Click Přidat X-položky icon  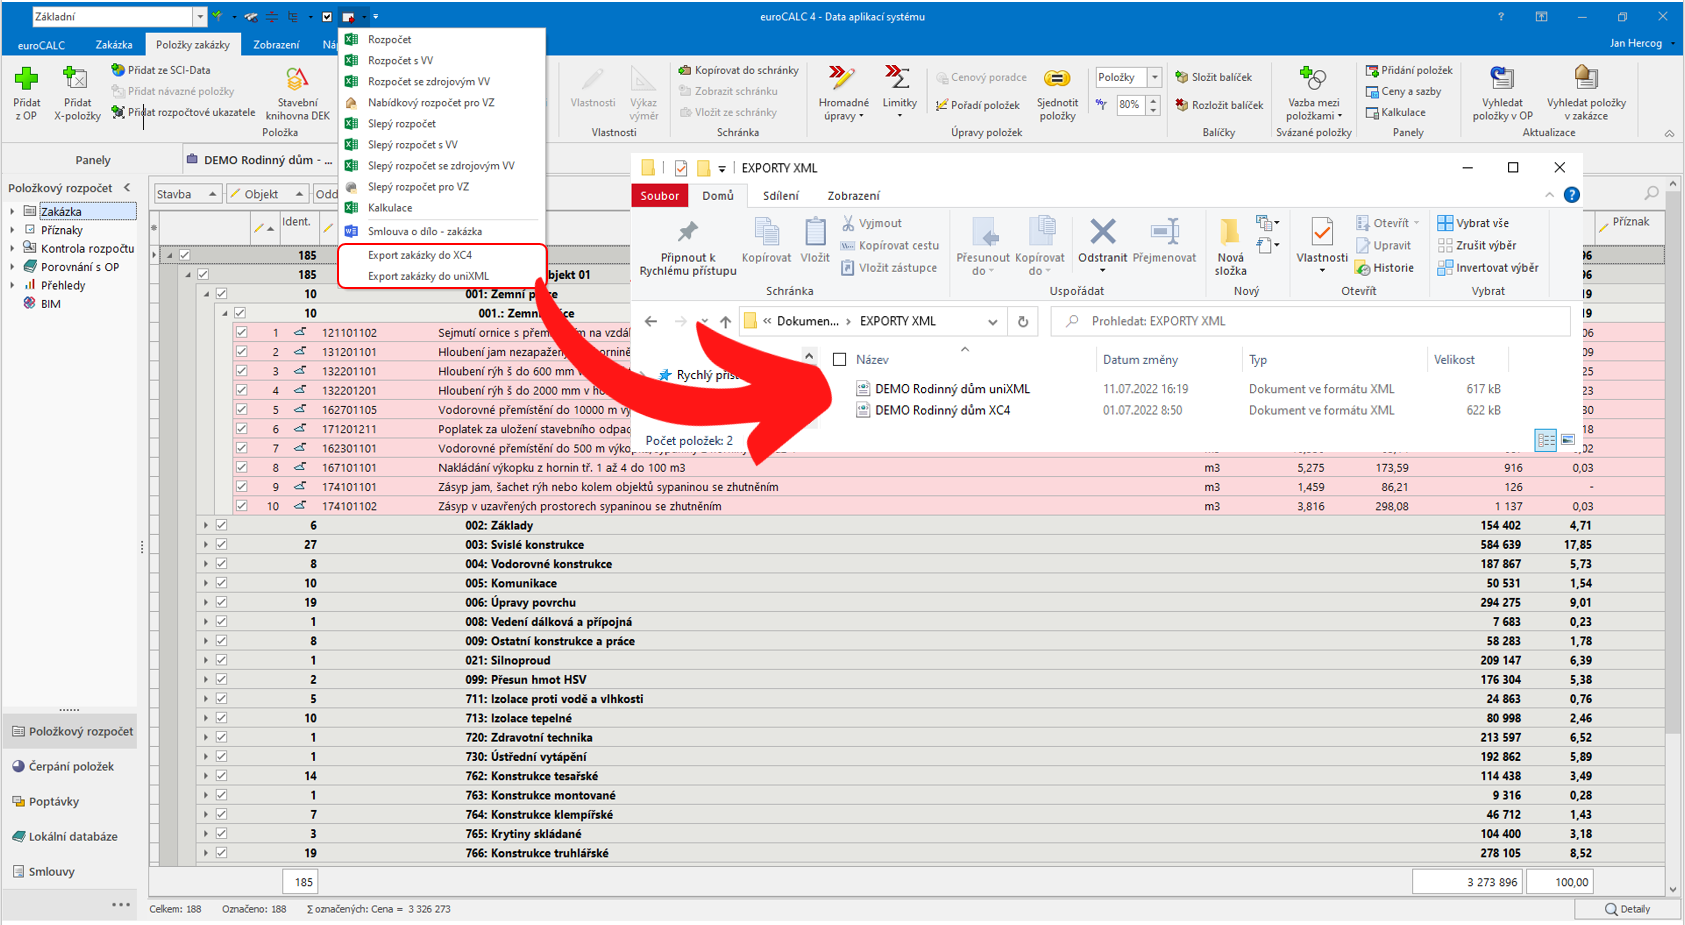pos(76,79)
